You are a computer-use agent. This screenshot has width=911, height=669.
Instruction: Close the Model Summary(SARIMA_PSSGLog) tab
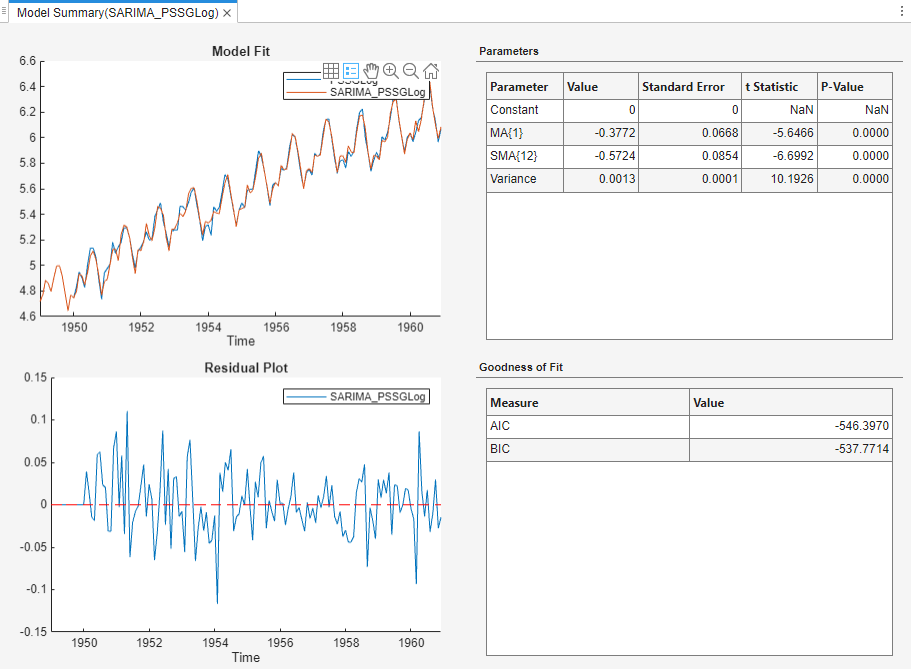point(228,13)
